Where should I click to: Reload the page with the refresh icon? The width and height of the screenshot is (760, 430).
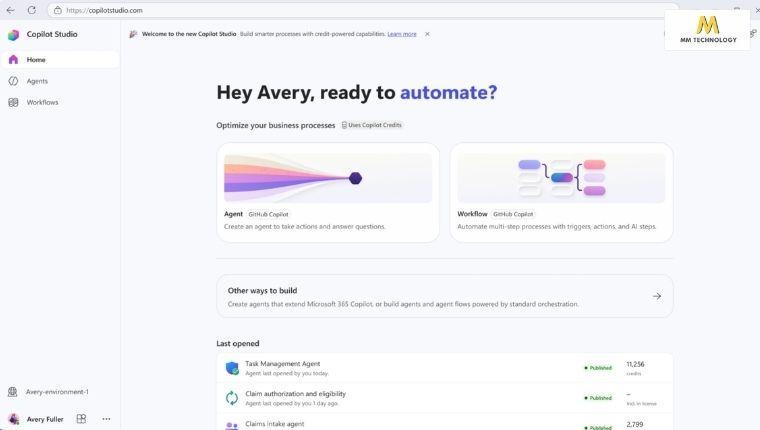pos(32,10)
